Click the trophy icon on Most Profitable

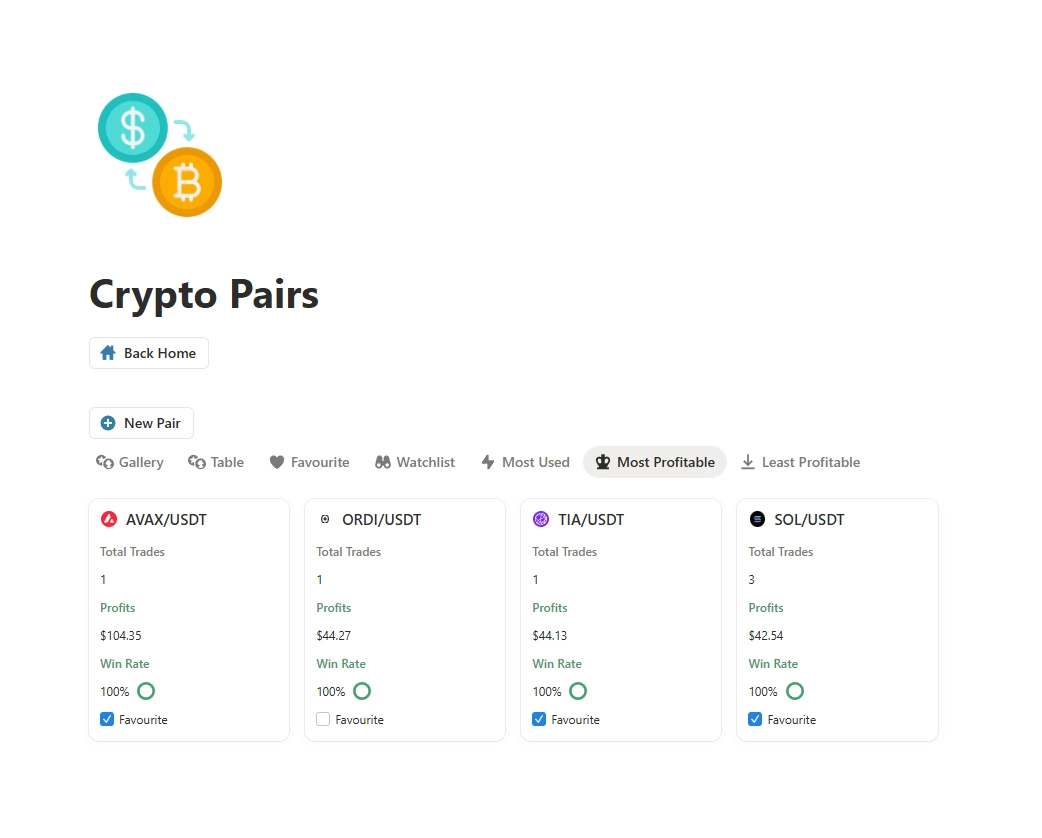(x=603, y=461)
